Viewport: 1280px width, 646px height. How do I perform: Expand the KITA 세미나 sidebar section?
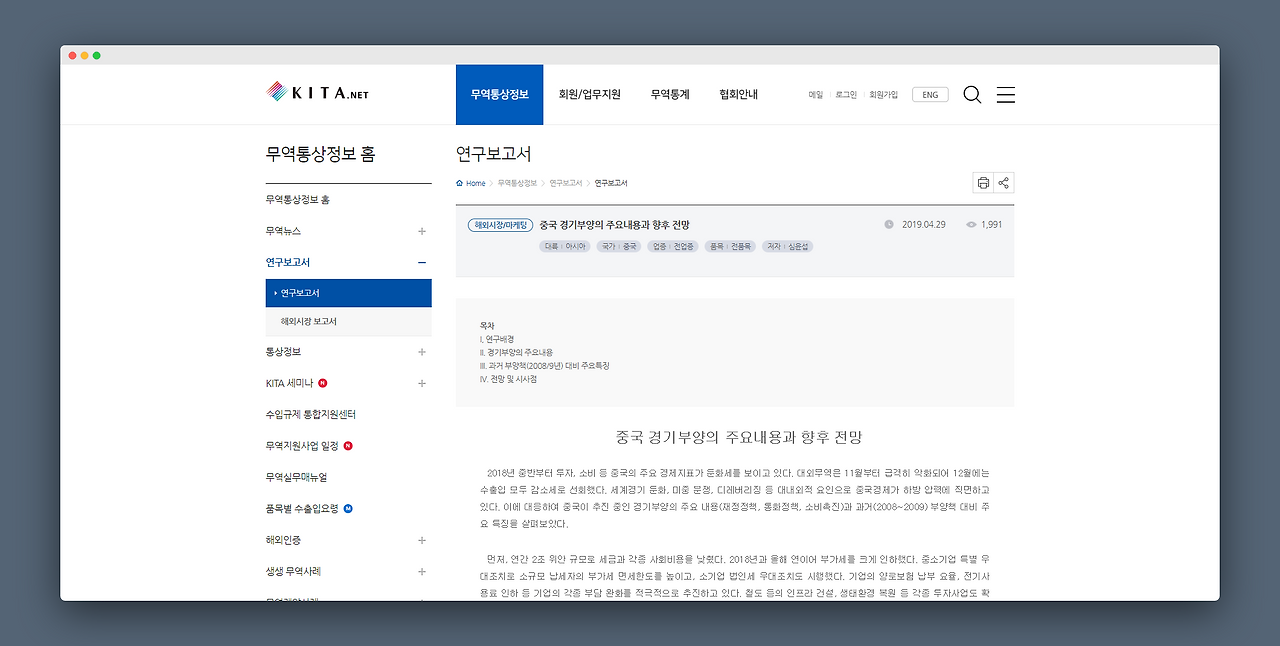[x=422, y=383]
